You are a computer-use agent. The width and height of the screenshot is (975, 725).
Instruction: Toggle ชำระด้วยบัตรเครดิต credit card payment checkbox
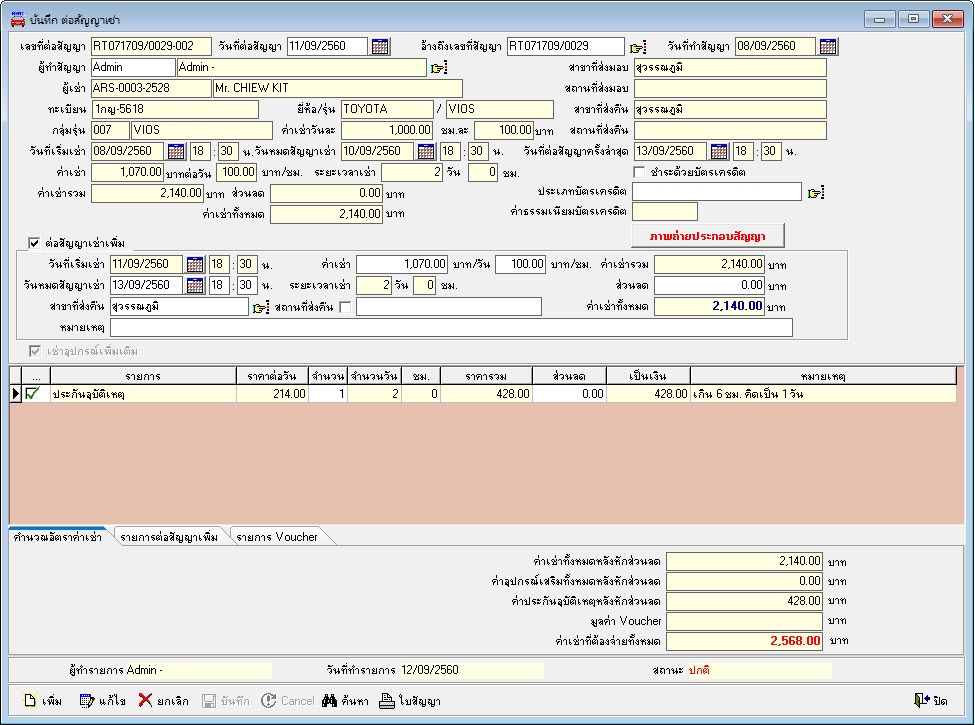639,172
